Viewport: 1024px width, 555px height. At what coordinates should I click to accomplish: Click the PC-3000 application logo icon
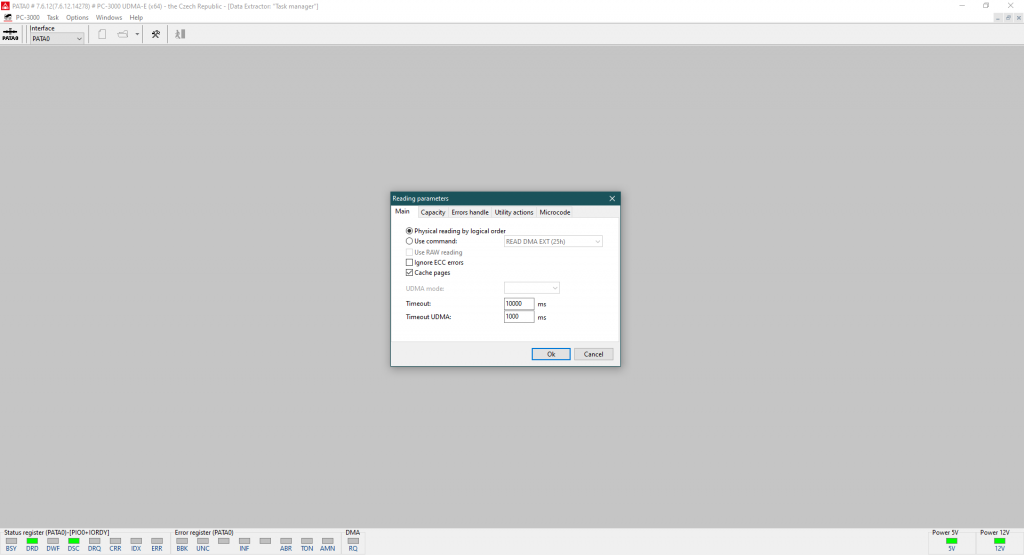point(8,17)
